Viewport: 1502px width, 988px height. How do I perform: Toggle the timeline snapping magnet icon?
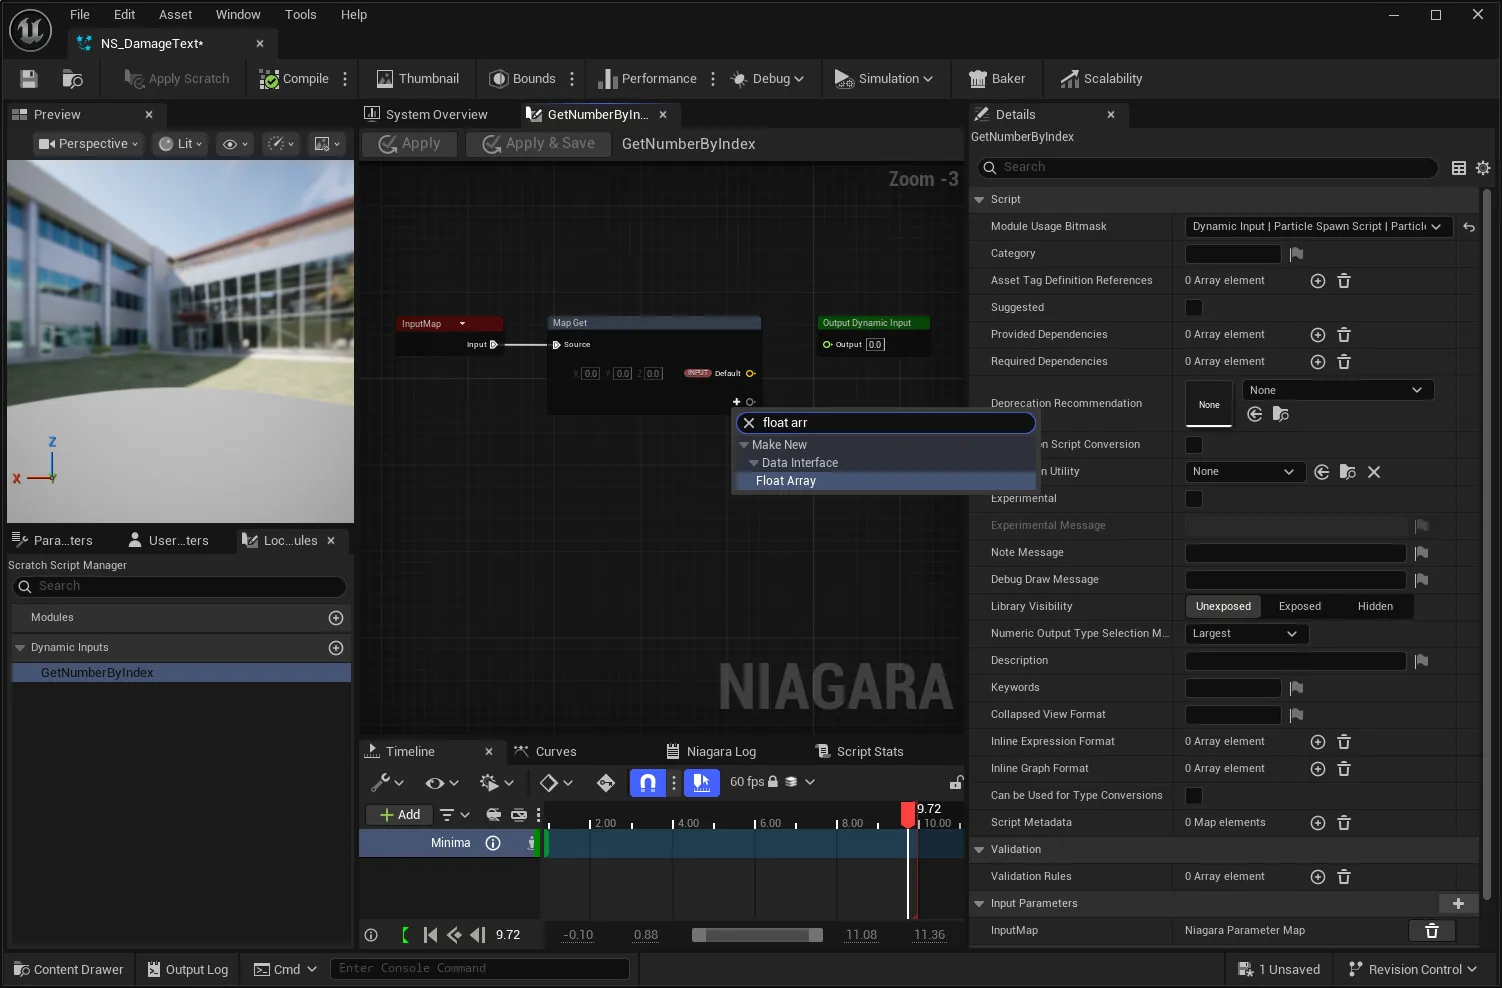click(648, 783)
